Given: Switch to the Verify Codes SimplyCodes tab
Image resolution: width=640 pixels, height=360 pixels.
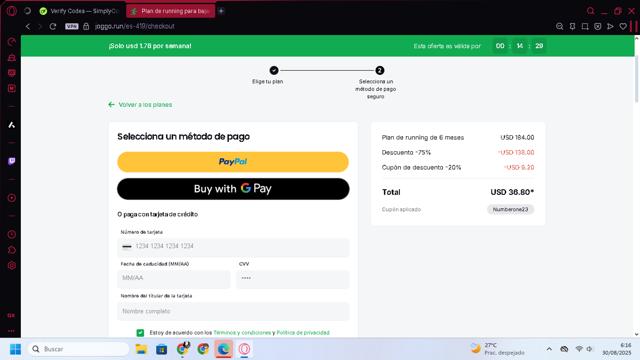Looking at the screenshot, I should 80,11.
